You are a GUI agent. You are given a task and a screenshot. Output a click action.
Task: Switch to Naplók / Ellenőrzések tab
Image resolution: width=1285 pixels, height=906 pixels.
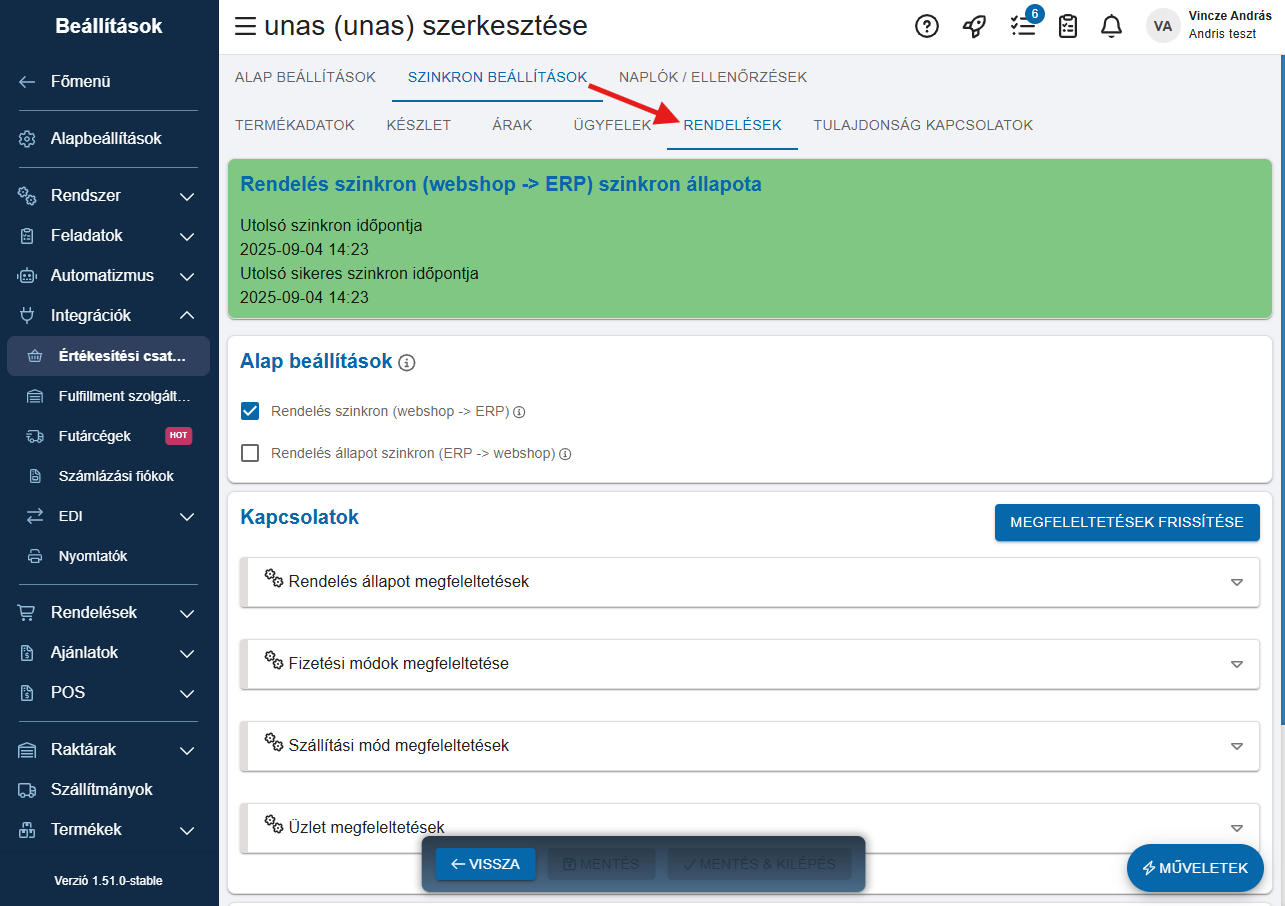pyautogui.click(x=712, y=77)
